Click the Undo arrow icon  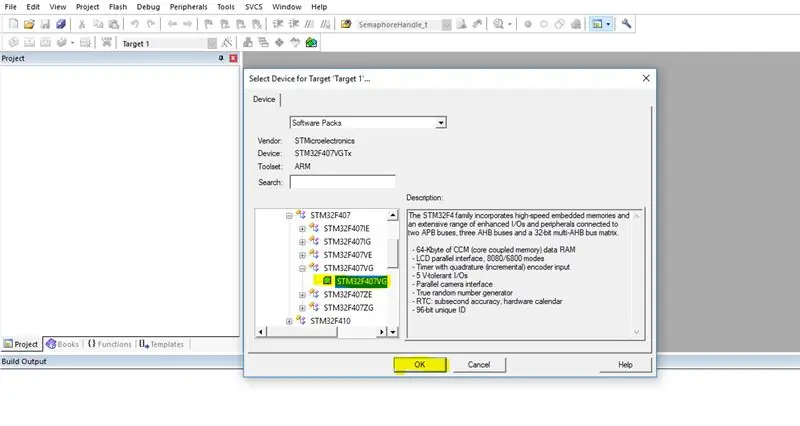pos(135,24)
